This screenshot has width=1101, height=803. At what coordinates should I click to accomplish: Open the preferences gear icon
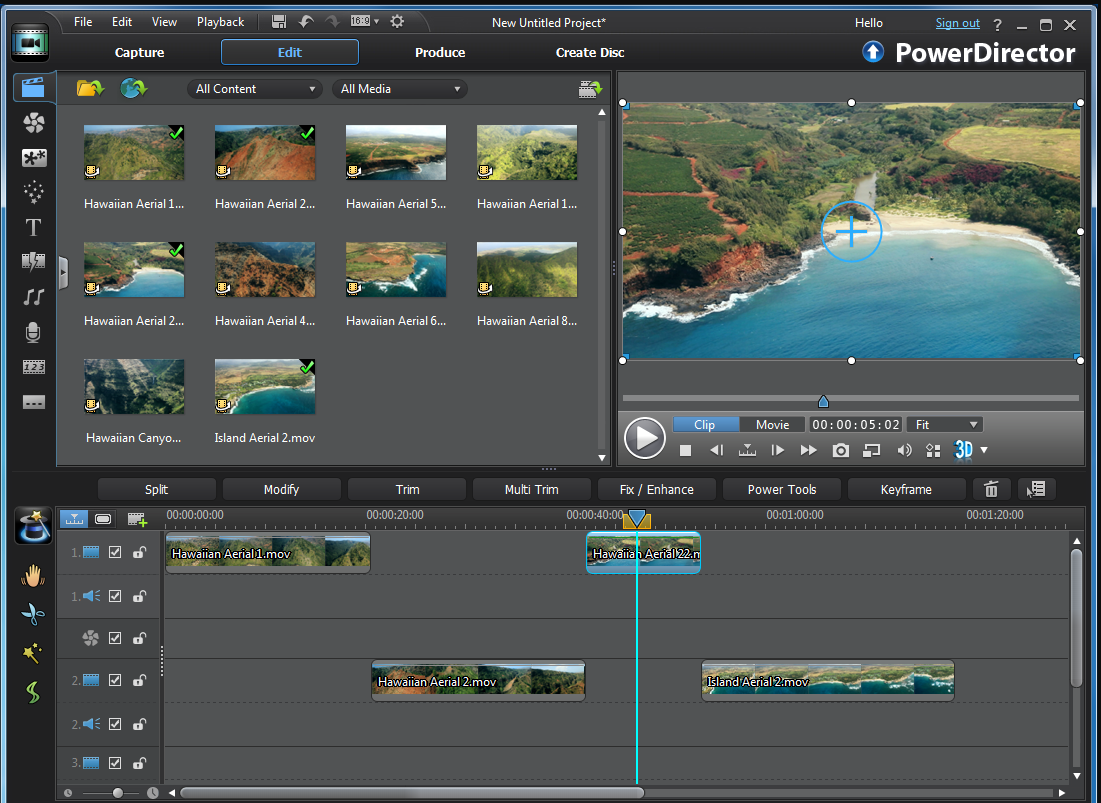pyautogui.click(x=397, y=22)
